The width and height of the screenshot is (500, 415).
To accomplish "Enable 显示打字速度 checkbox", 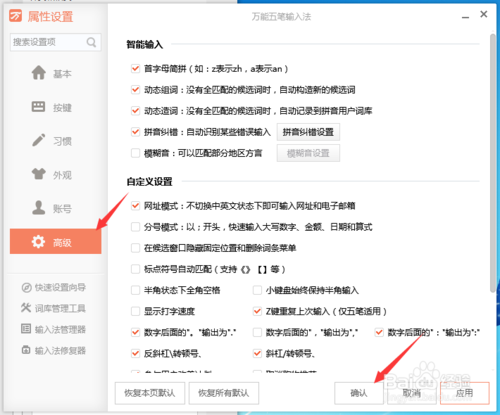I will tap(135, 311).
